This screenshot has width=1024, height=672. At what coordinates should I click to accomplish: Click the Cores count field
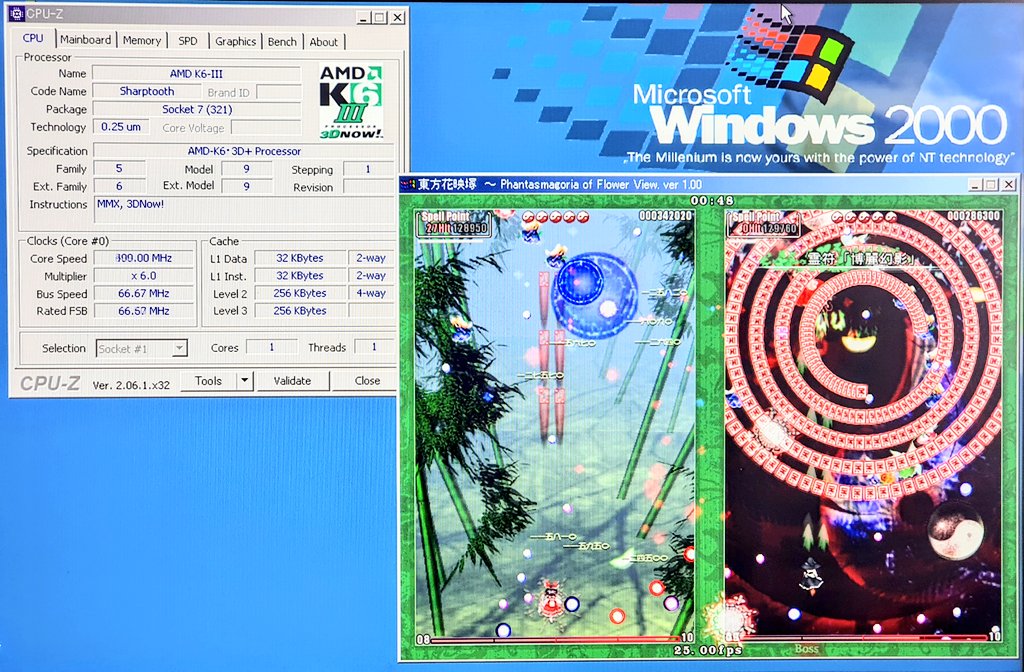click(272, 347)
